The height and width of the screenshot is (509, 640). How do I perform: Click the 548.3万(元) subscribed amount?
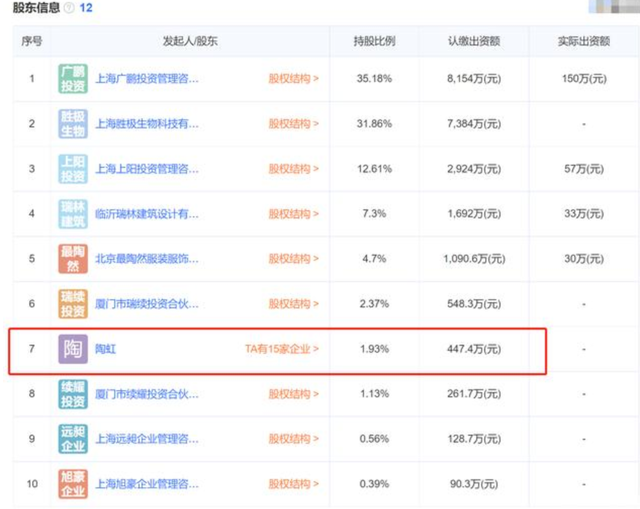coord(474,304)
